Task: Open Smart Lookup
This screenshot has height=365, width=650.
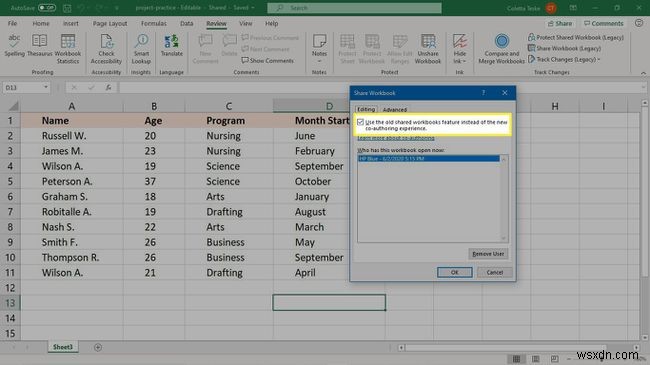Action: 141,49
